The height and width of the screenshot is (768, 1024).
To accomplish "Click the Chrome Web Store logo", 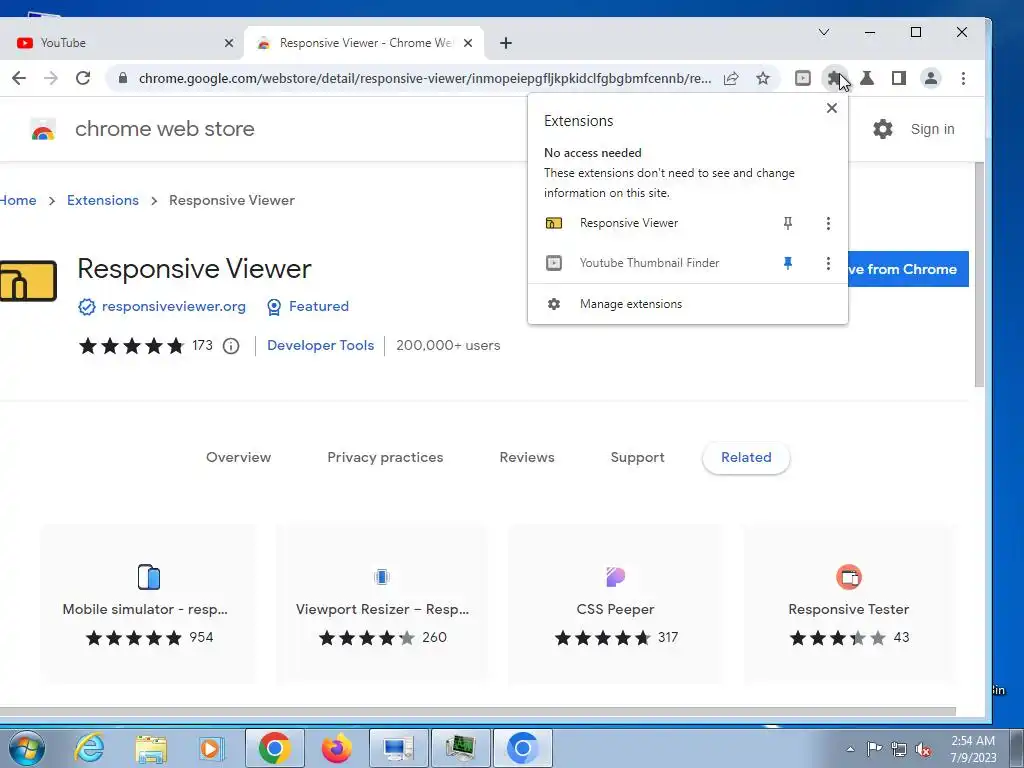I will pos(43,129).
